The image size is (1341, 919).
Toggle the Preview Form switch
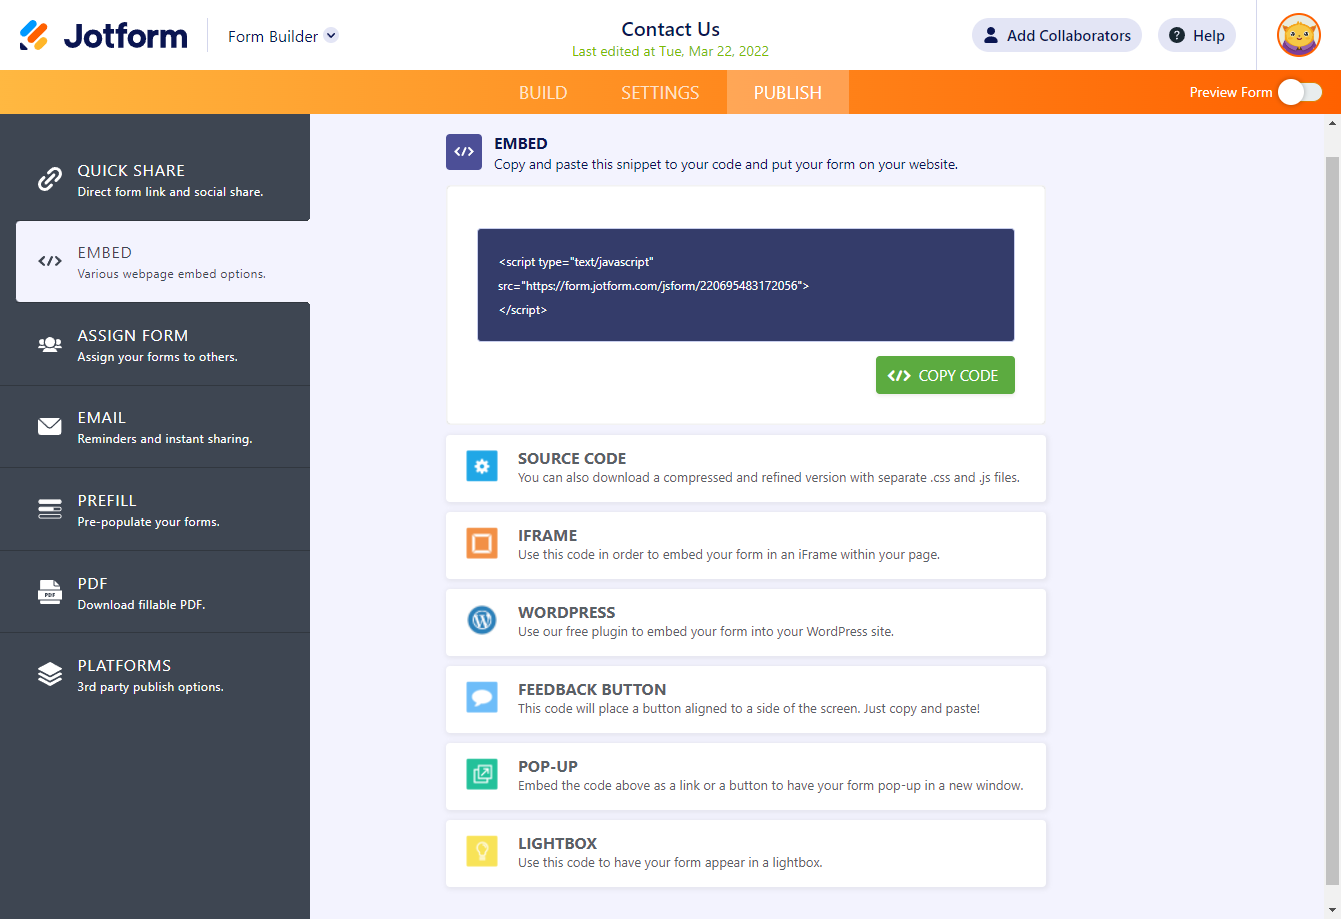pyautogui.click(x=1300, y=92)
